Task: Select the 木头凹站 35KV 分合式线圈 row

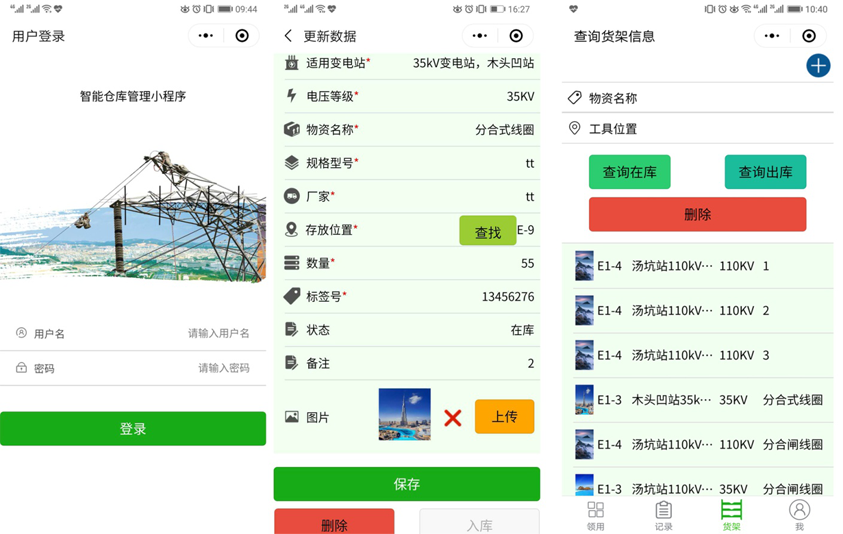Action: pyautogui.click(x=698, y=400)
